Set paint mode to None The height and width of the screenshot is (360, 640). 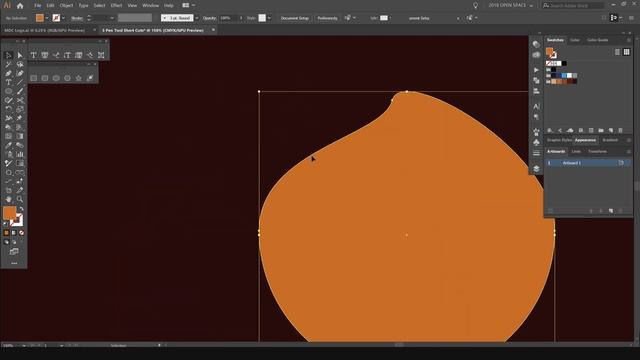coord(21,233)
